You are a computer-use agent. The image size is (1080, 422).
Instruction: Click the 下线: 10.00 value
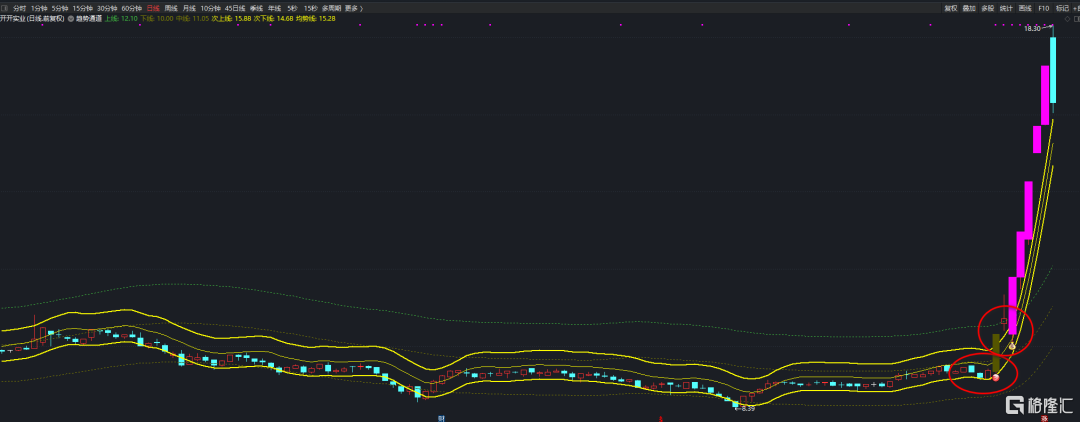coord(156,19)
